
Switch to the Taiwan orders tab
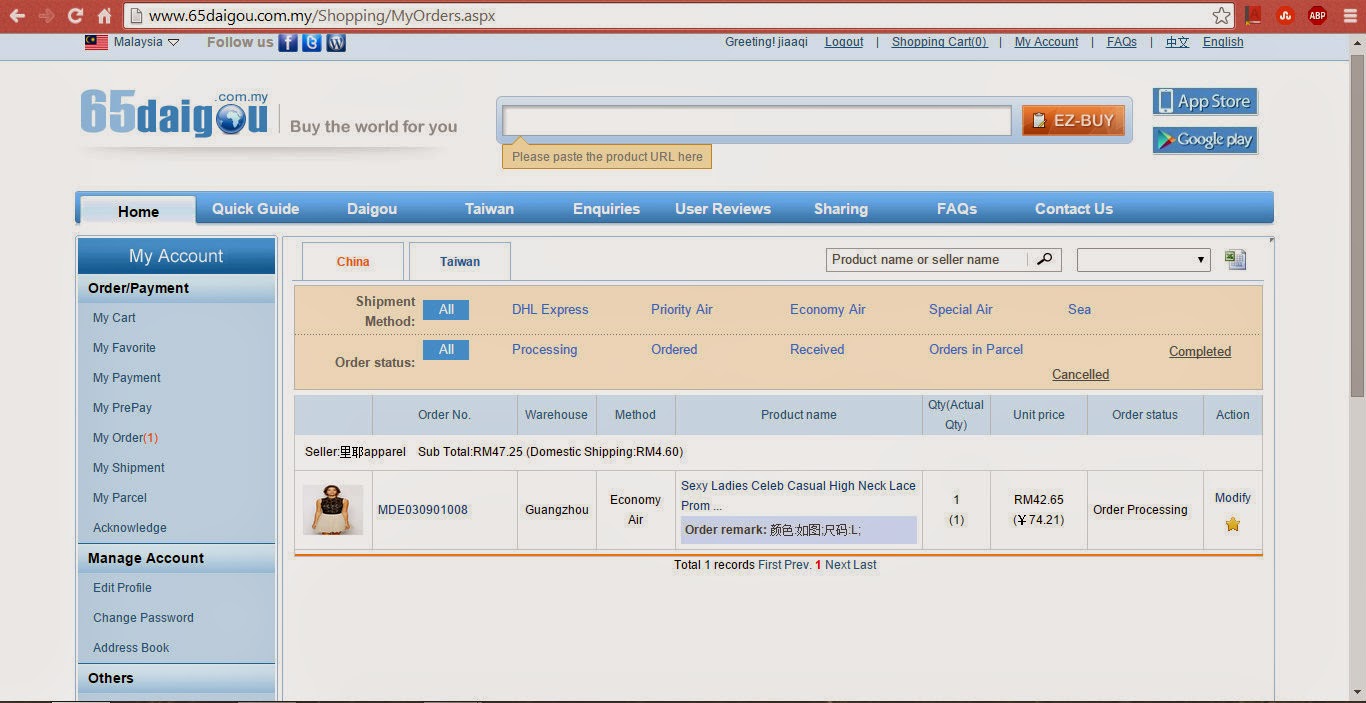[460, 261]
